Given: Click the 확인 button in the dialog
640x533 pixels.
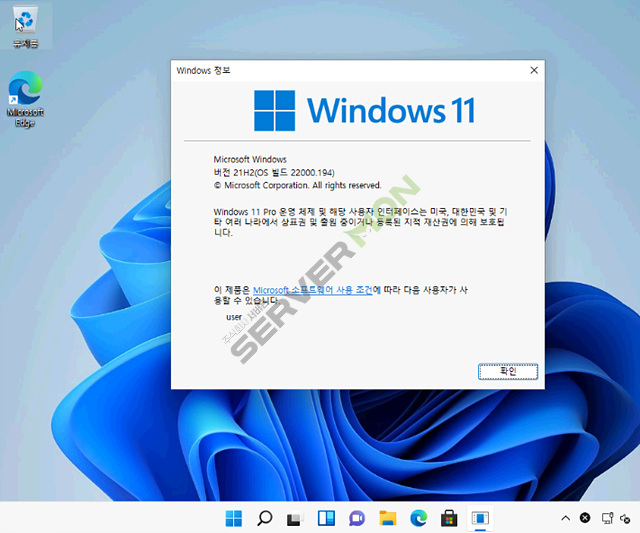Looking at the screenshot, I should (x=508, y=371).
